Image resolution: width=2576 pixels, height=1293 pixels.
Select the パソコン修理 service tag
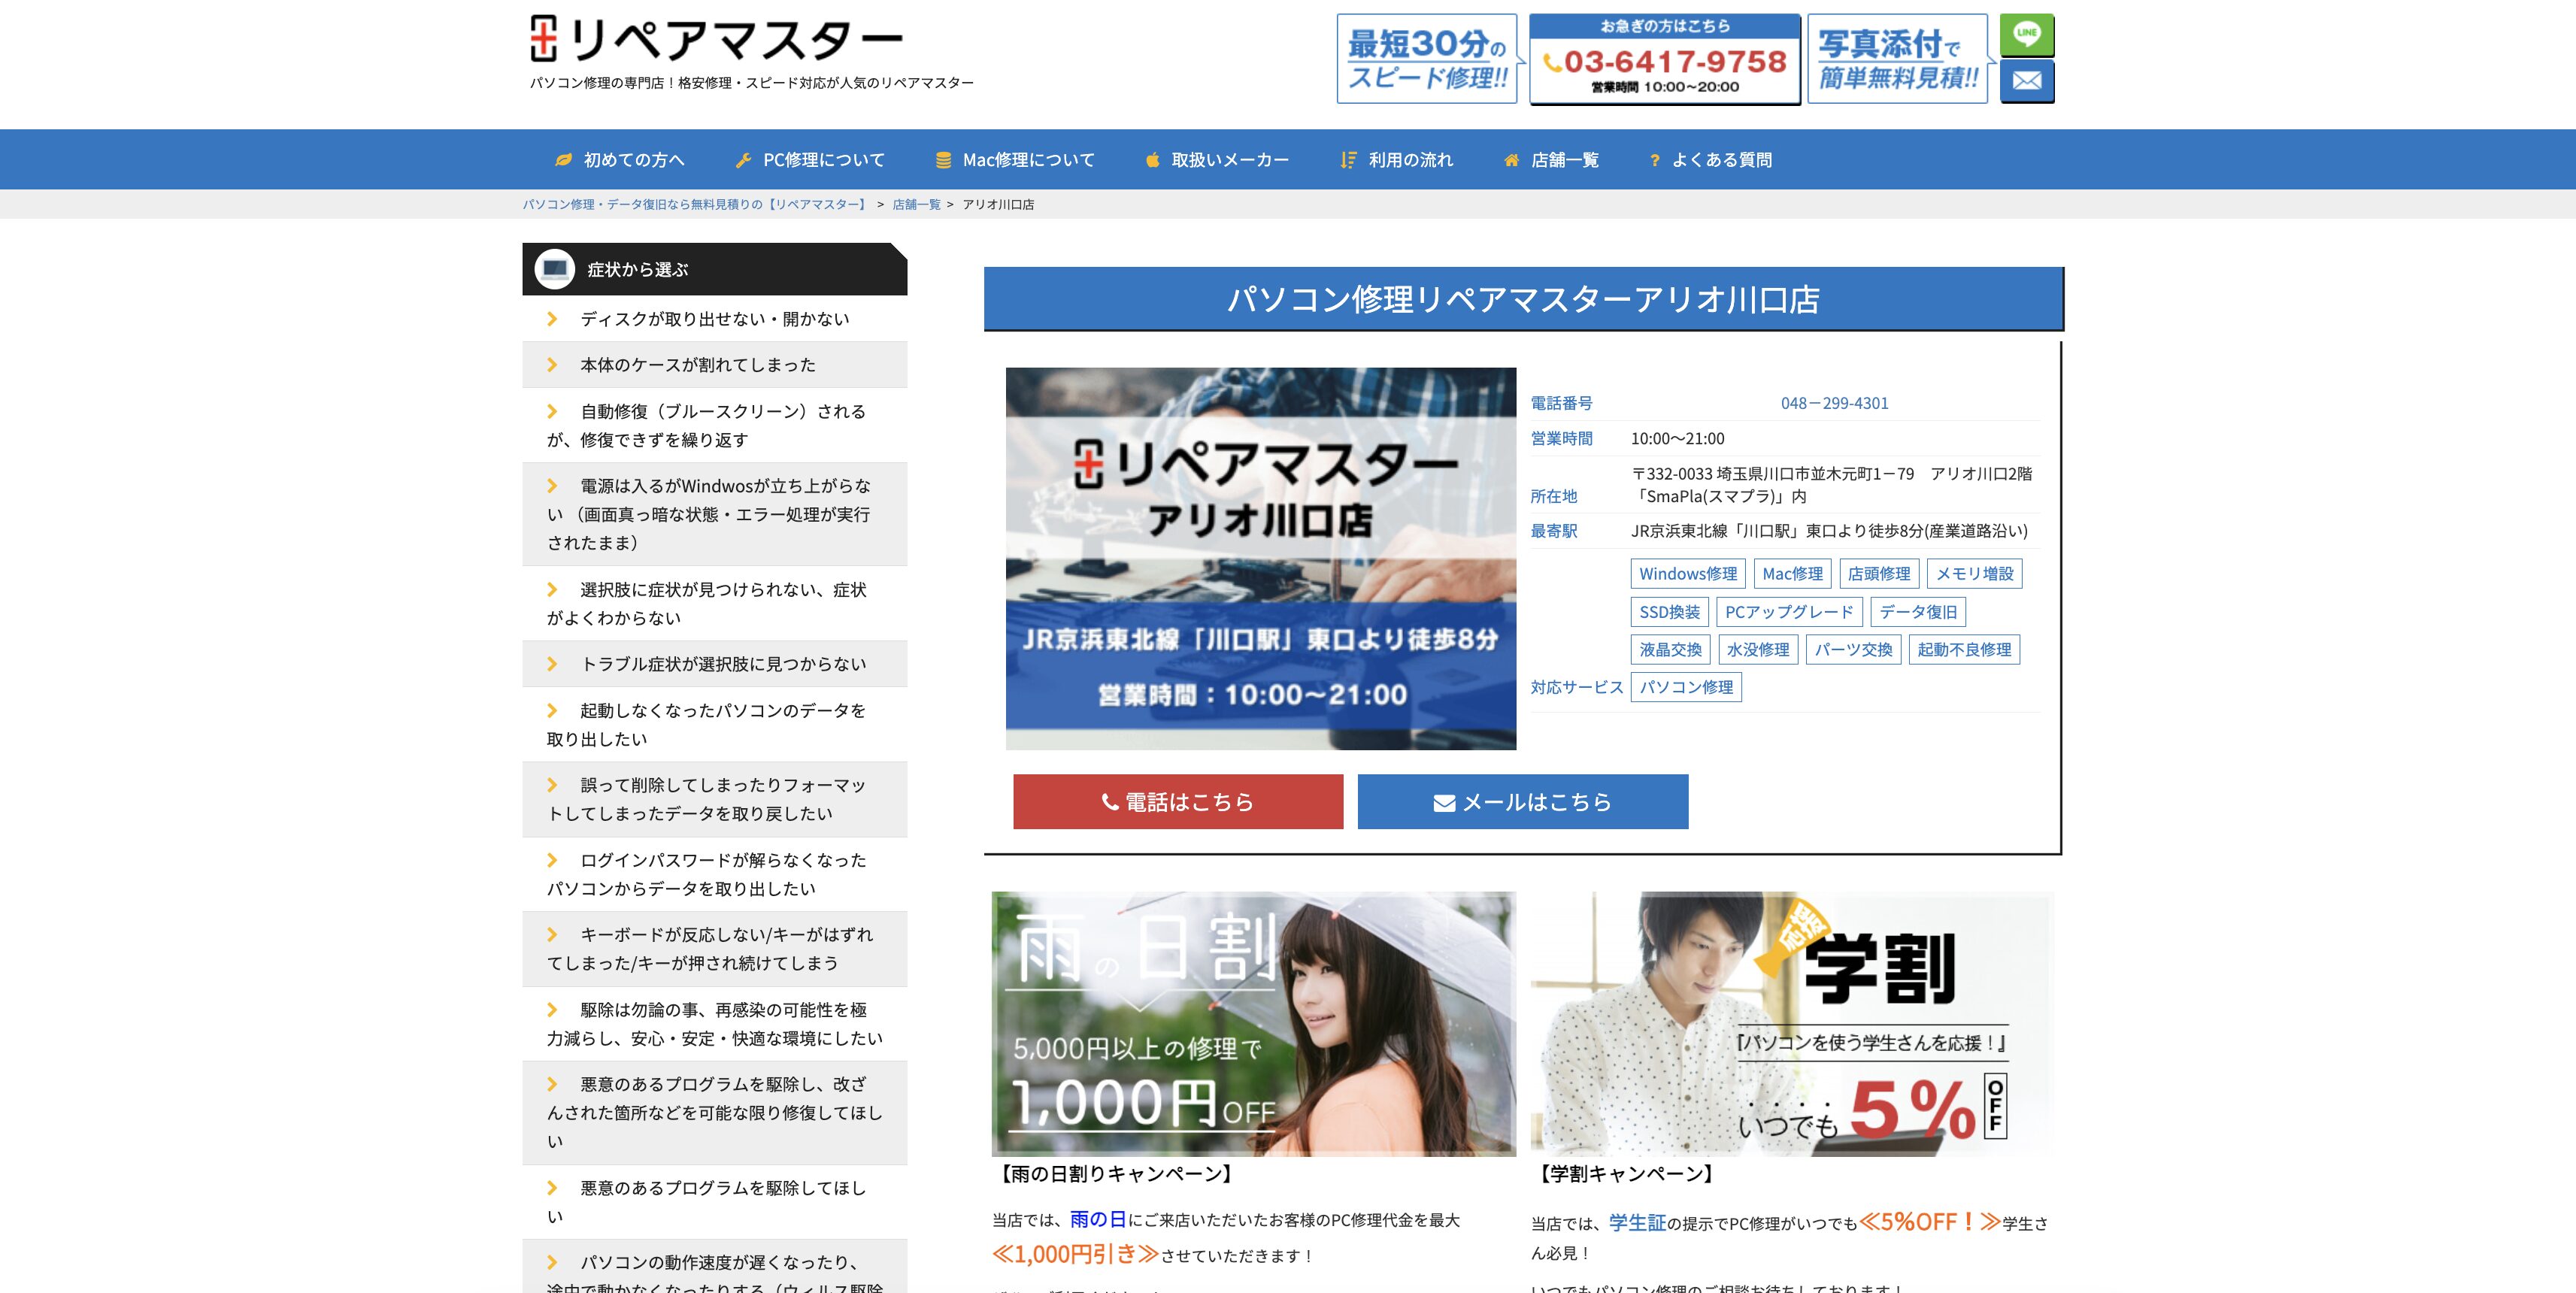[1686, 687]
